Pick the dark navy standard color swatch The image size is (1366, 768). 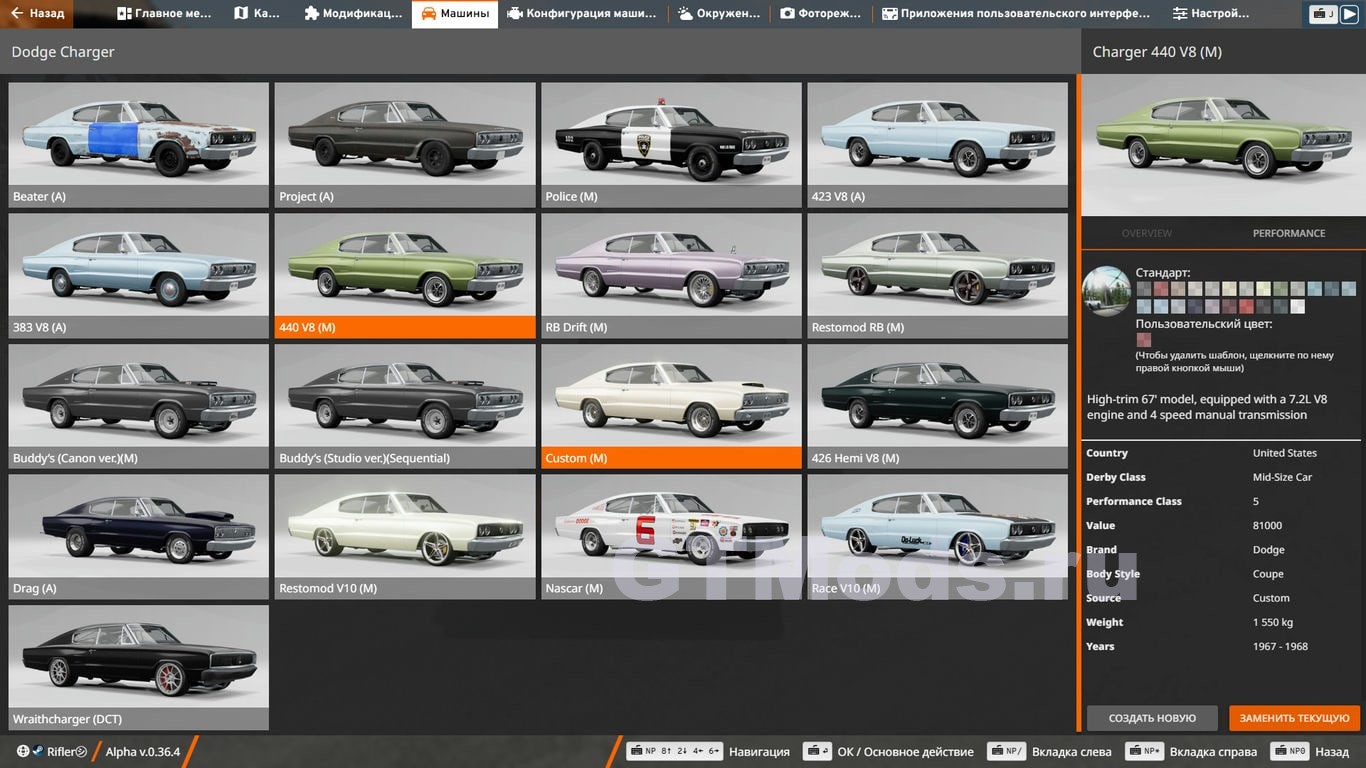tap(1195, 306)
